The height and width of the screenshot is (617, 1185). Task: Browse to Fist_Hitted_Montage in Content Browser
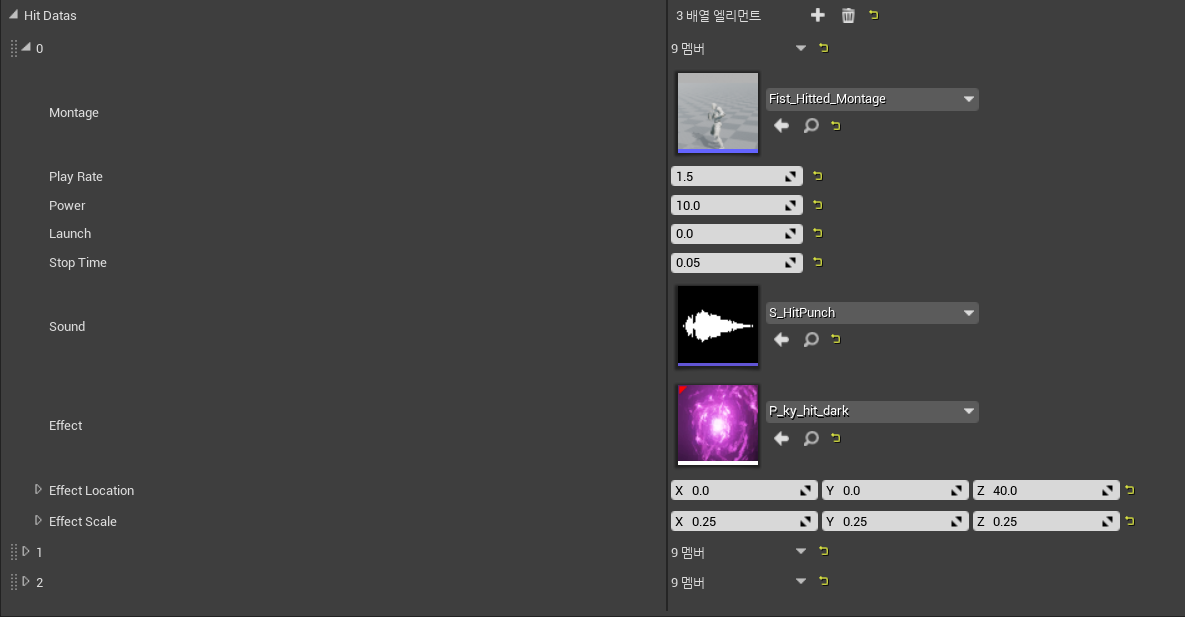[811, 126]
